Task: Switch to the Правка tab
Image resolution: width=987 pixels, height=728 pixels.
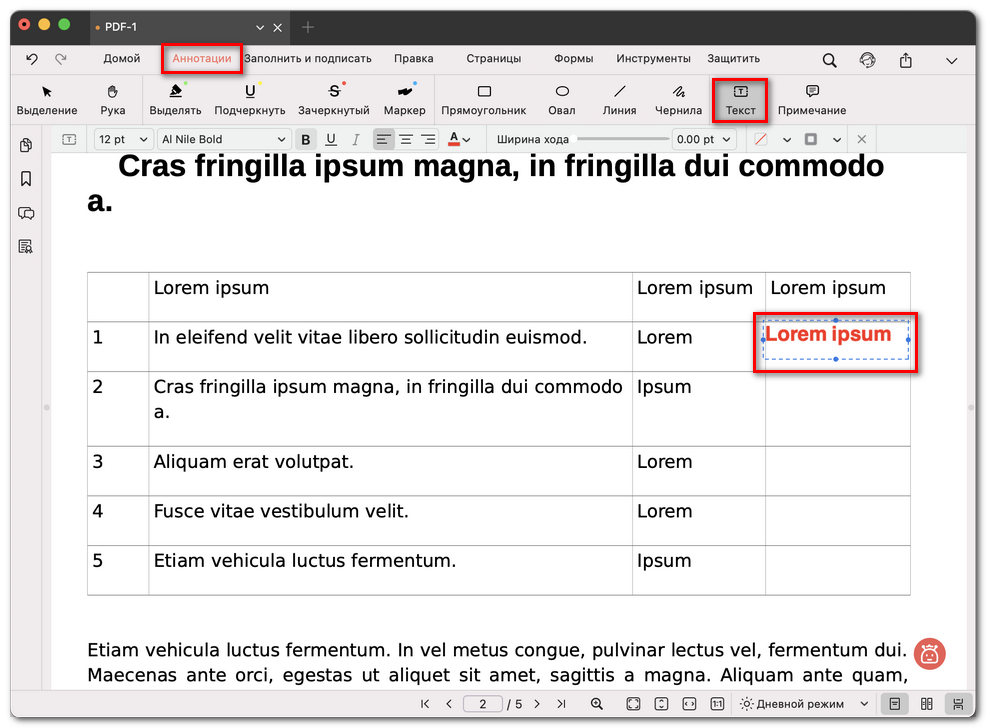Action: coord(413,59)
